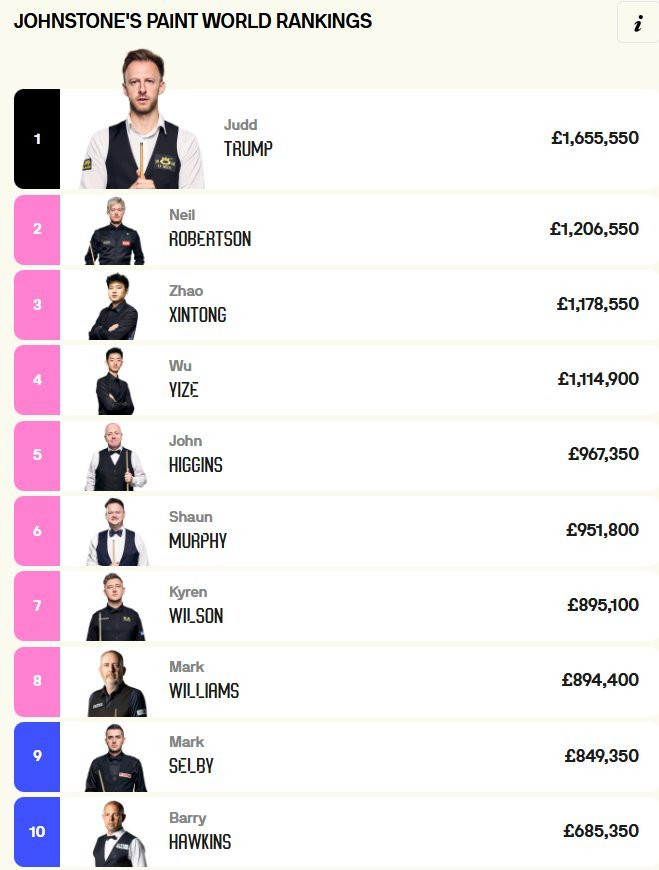
Task: Click the Judd TRUMP name link
Action: (x=248, y=138)
